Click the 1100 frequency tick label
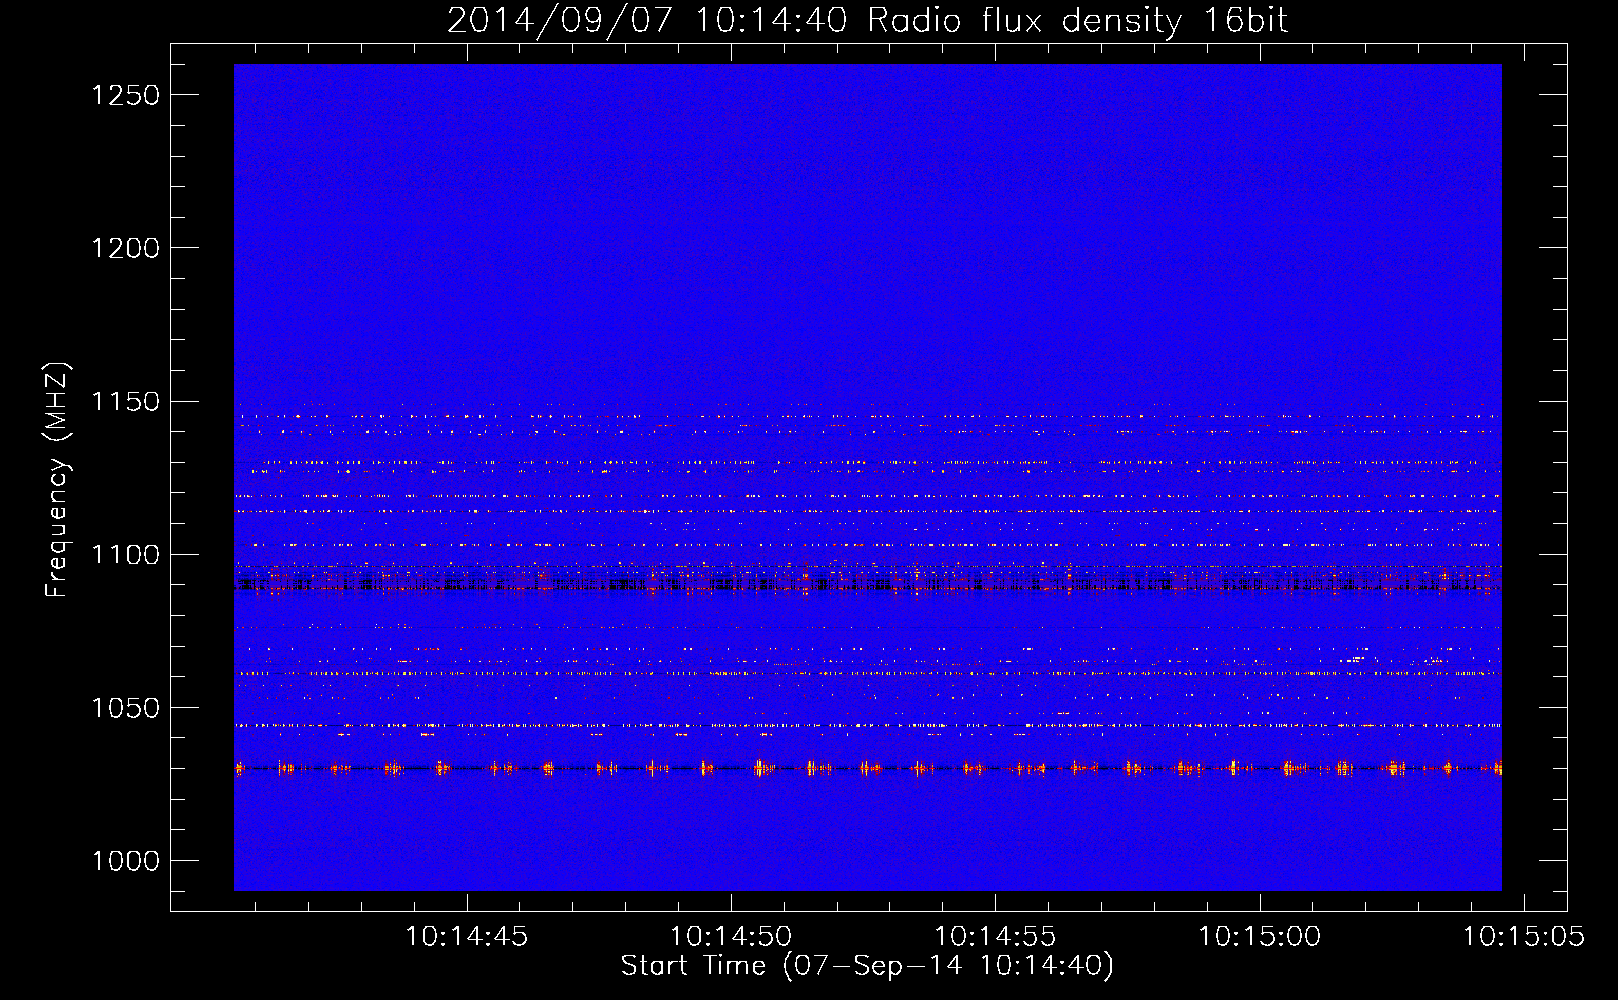 125,555
